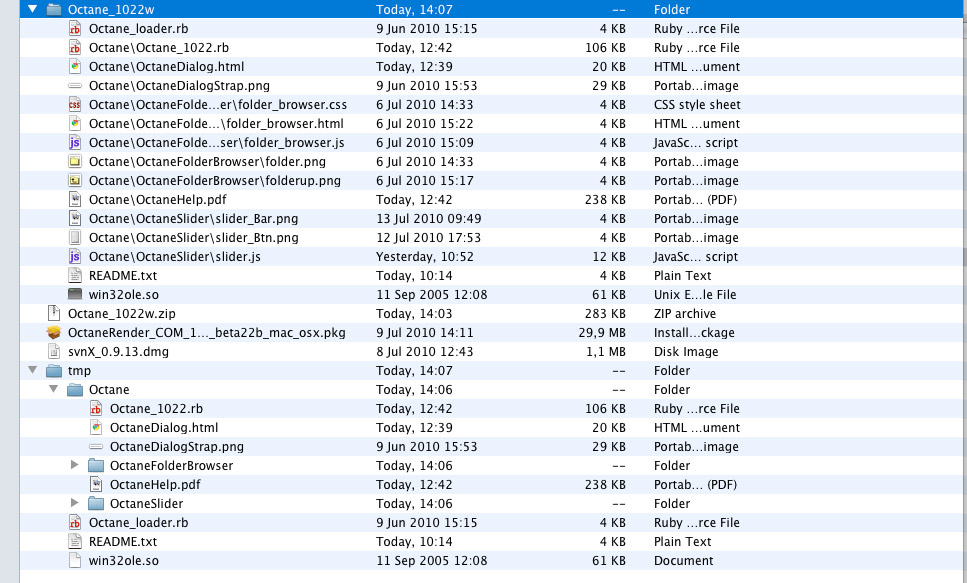
Task: Click the OctaneRender pkg installer box icon
Action: point(54,333)
